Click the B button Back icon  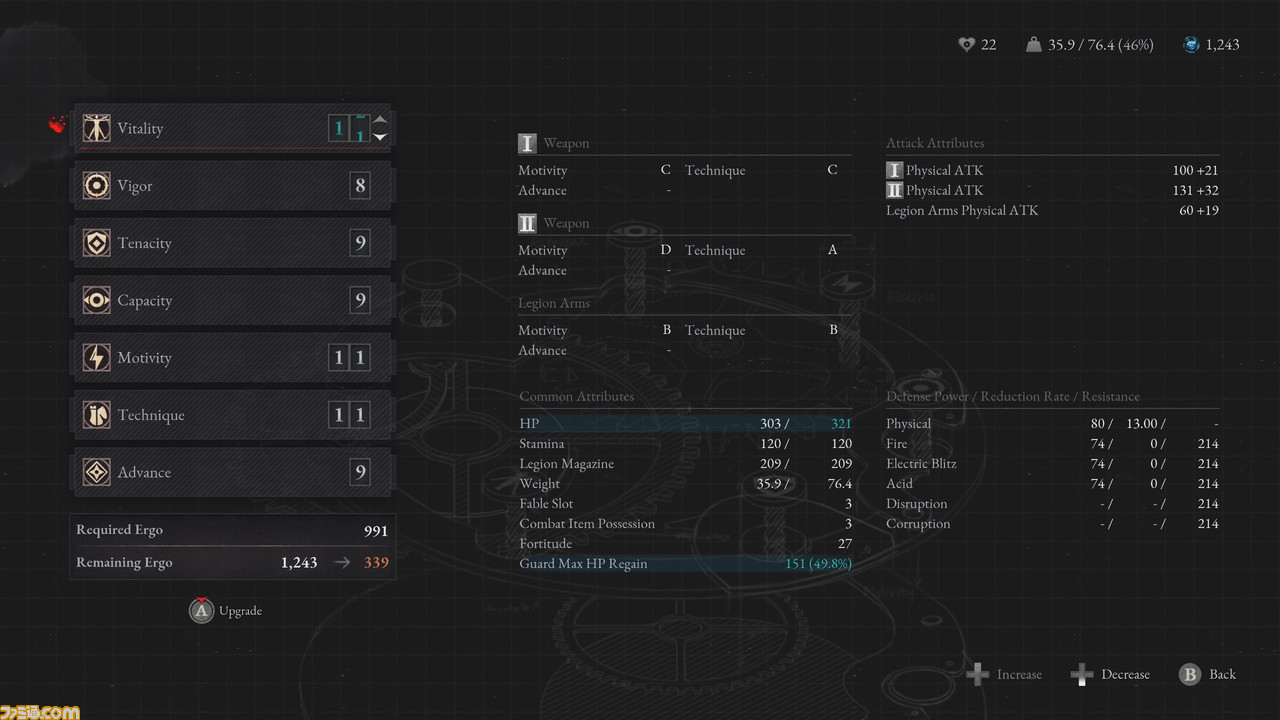pos(1189,674)
